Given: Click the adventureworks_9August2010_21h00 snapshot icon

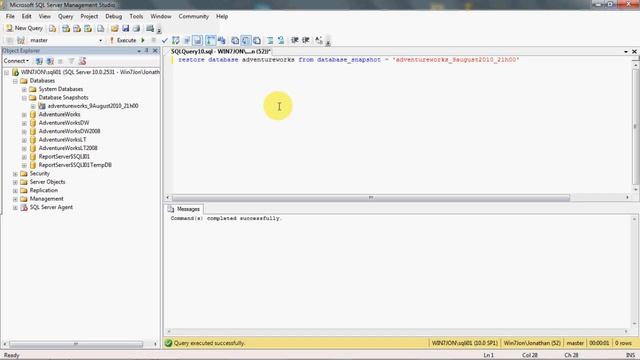Looking at the screenshot, I should tap(42, 106).
